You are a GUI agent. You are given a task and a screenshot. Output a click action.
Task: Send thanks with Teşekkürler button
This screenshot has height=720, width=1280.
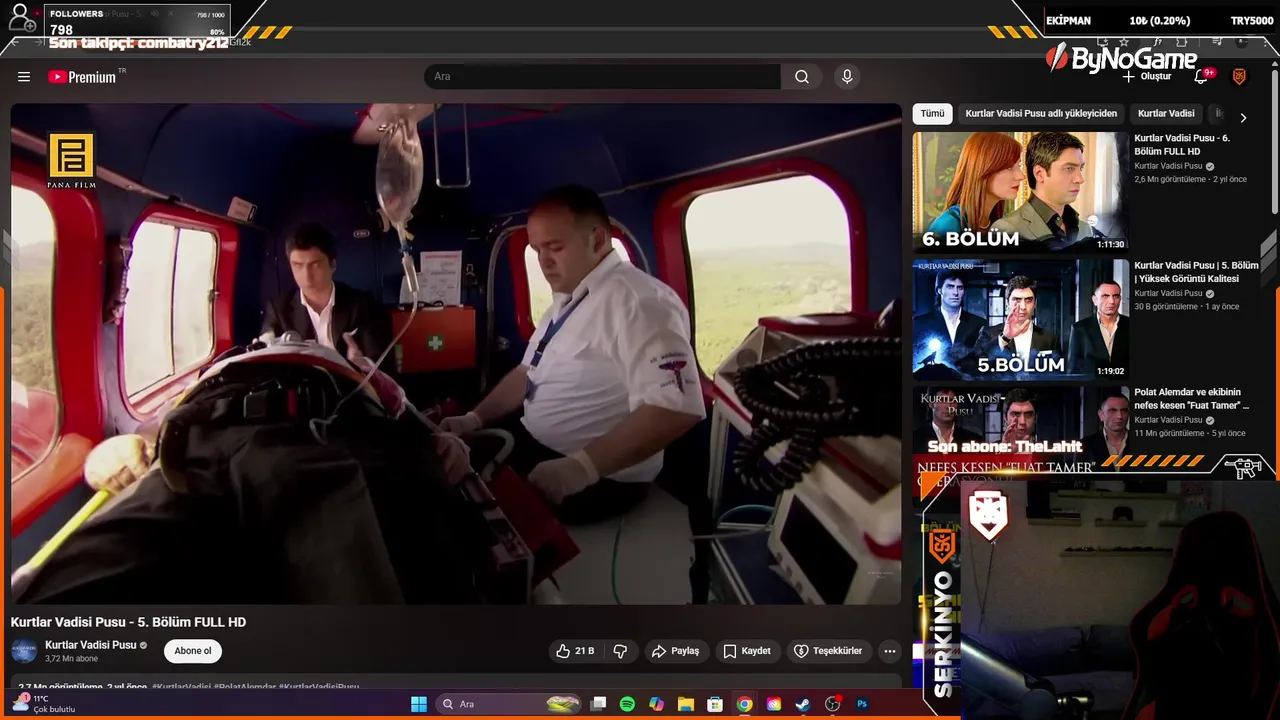(x=828, y=651)
